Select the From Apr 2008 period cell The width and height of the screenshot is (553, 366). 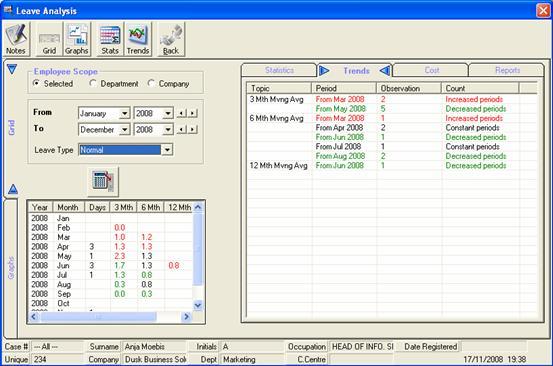coord(339,128)
